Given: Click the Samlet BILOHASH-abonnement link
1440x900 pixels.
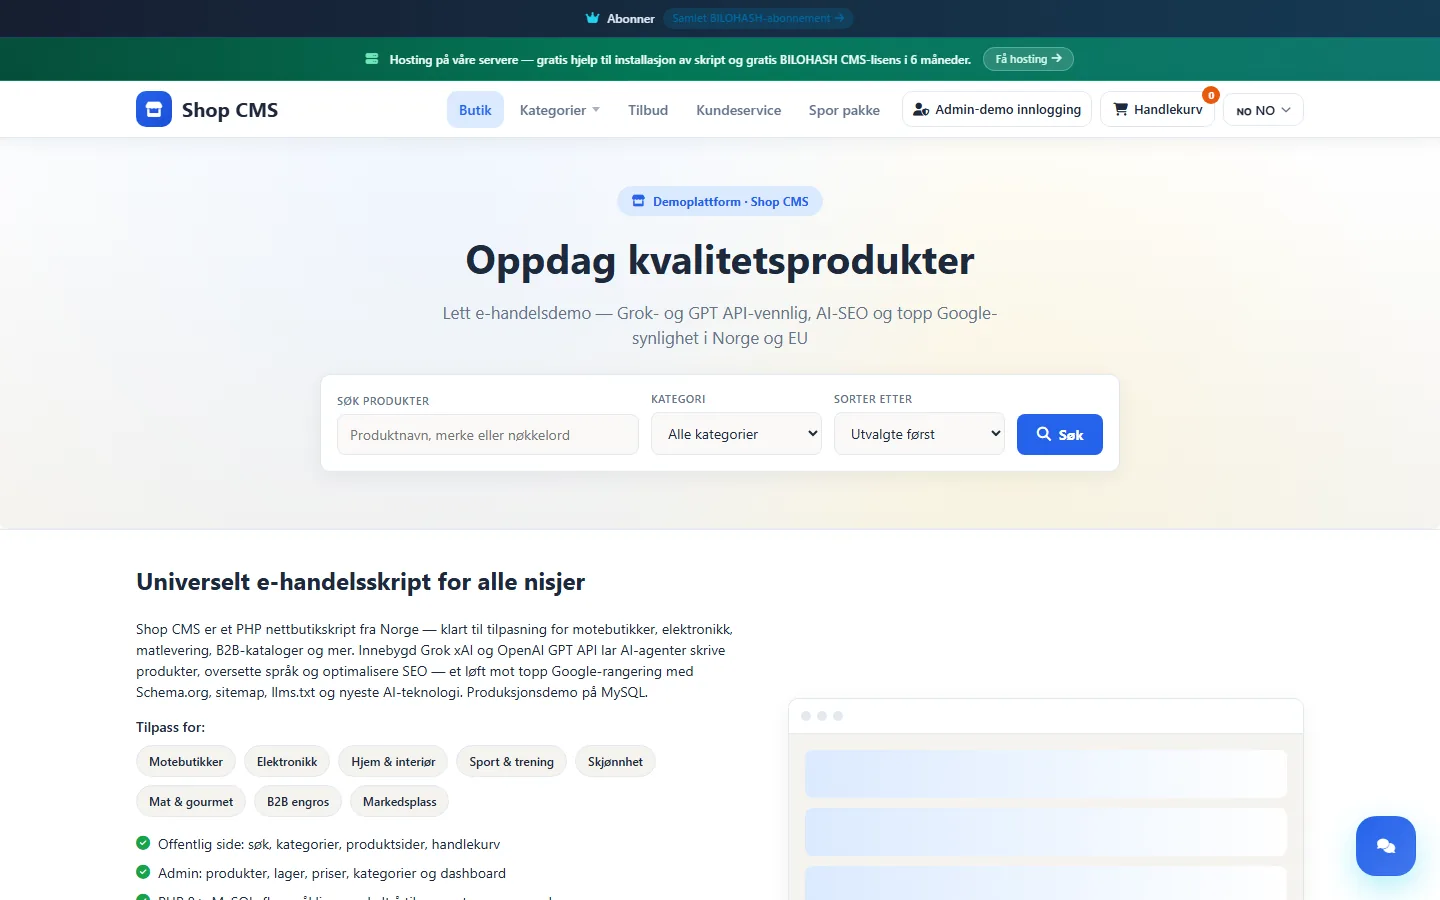Looking at the screenshot, I should 758,18.
